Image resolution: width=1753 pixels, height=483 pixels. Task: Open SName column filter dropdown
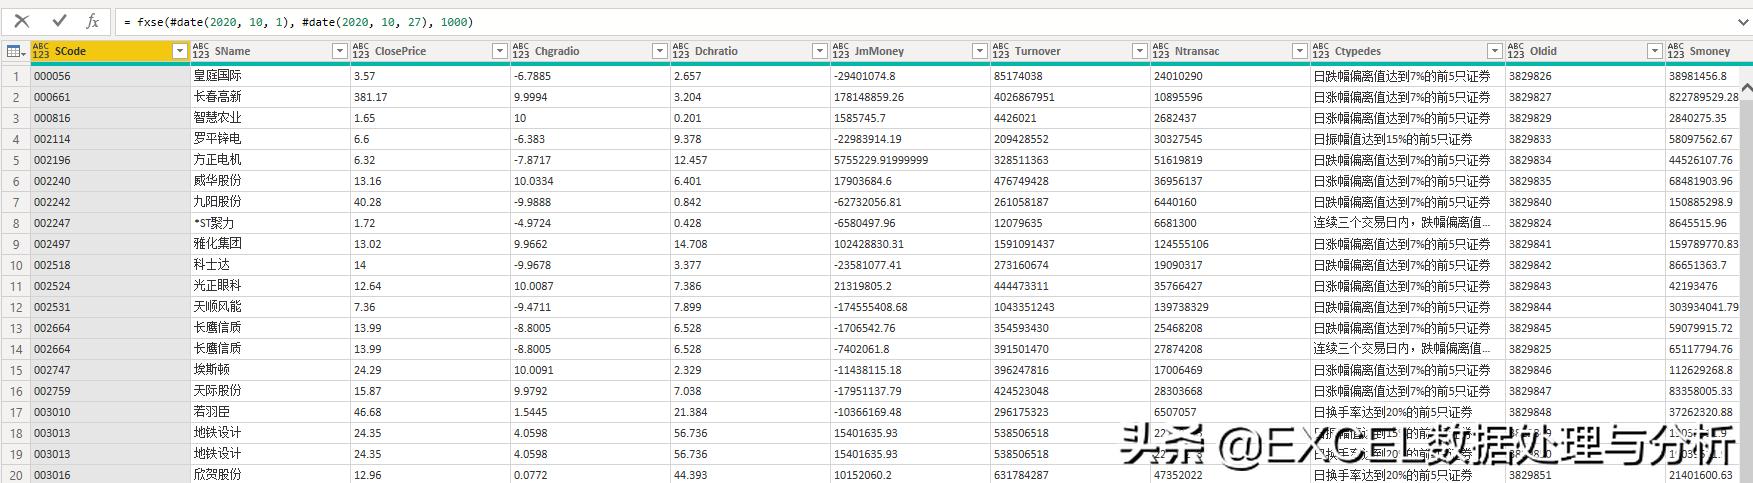[x=340, y=51]
